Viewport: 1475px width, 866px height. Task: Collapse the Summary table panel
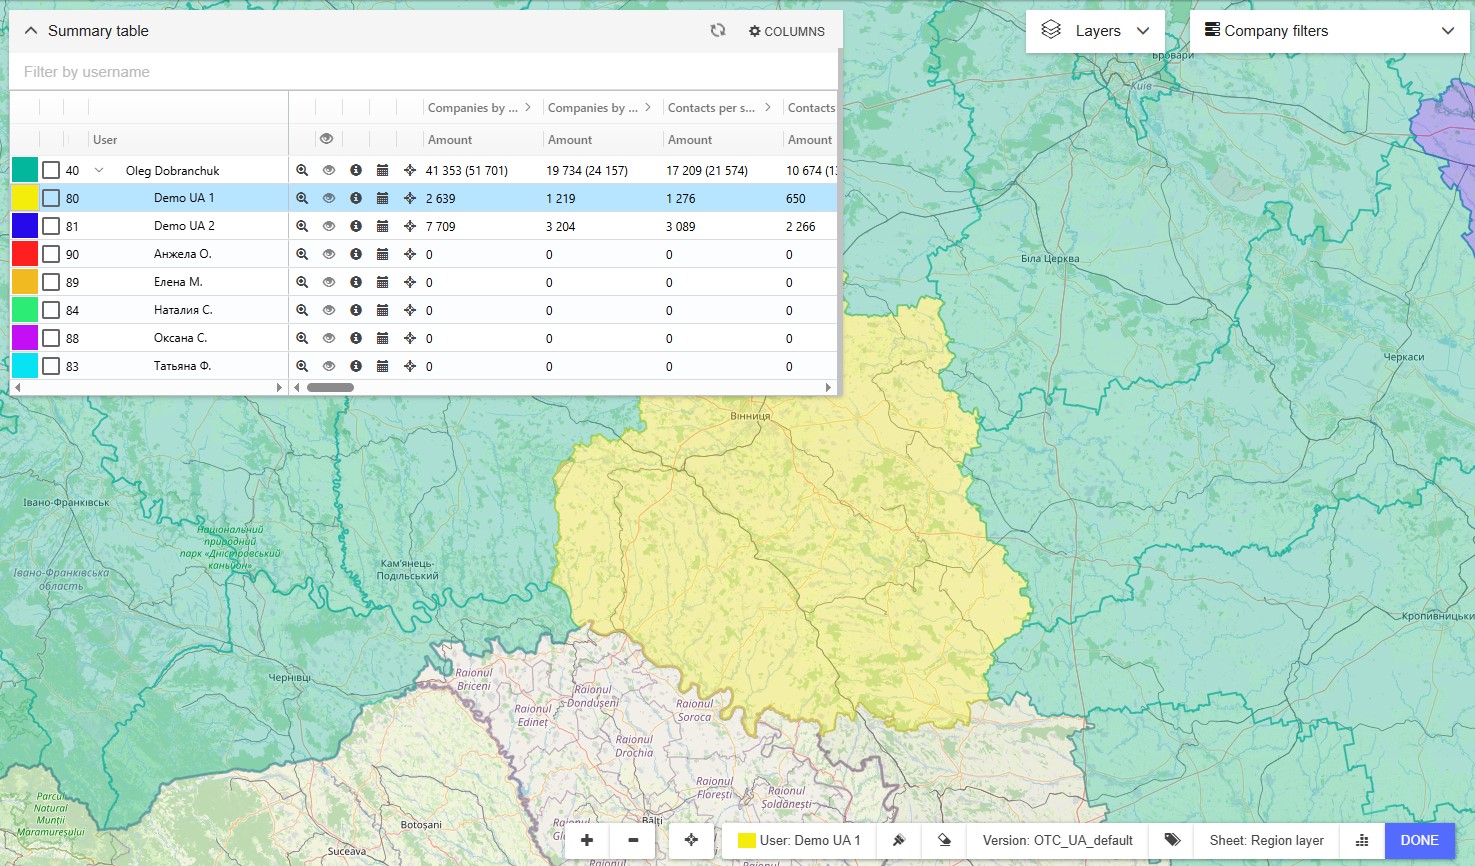(31, 31)
